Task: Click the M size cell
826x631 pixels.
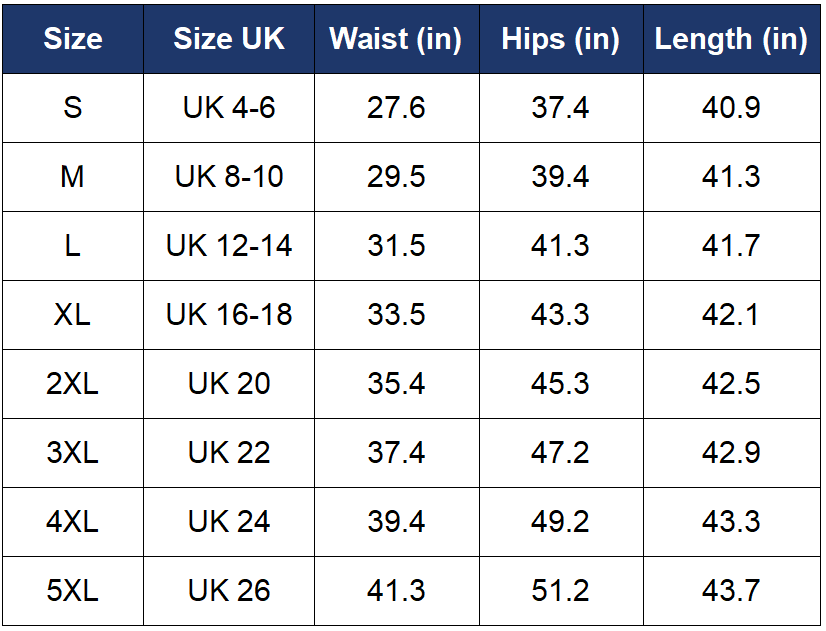Action: [73, 177]
